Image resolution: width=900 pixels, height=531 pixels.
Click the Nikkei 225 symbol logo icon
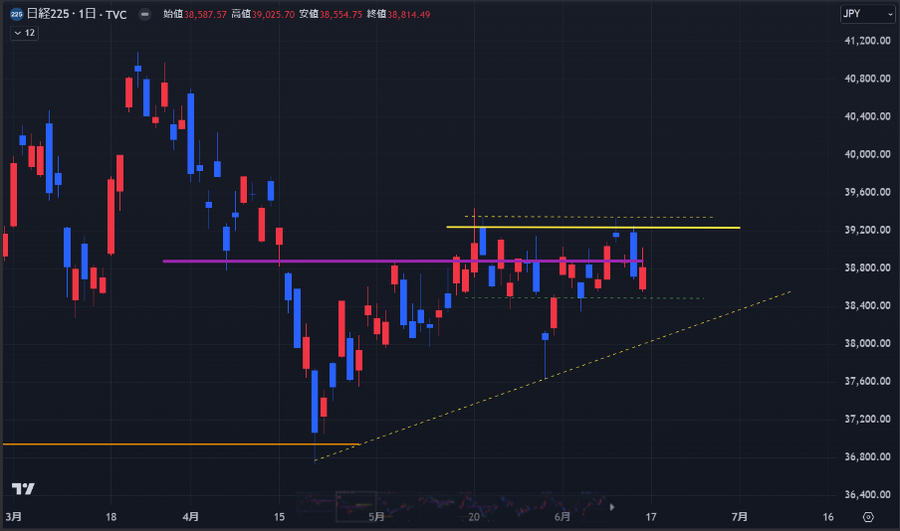point(16,15)
